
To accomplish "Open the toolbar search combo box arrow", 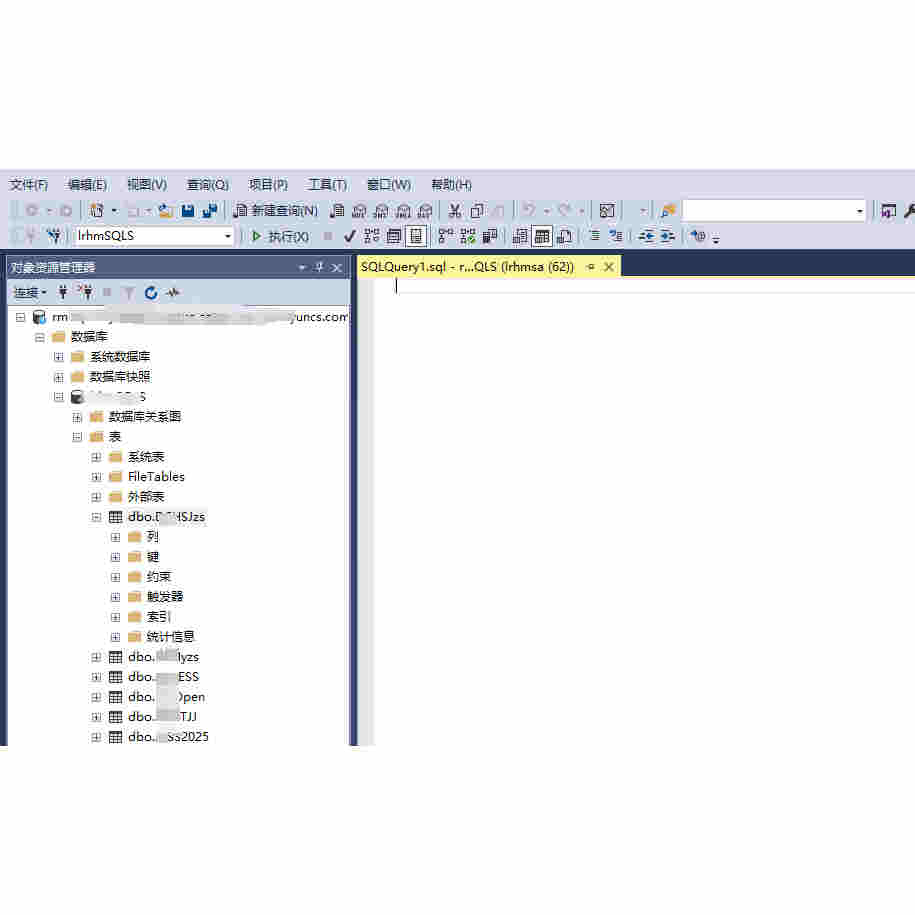I will coord(860,211).
